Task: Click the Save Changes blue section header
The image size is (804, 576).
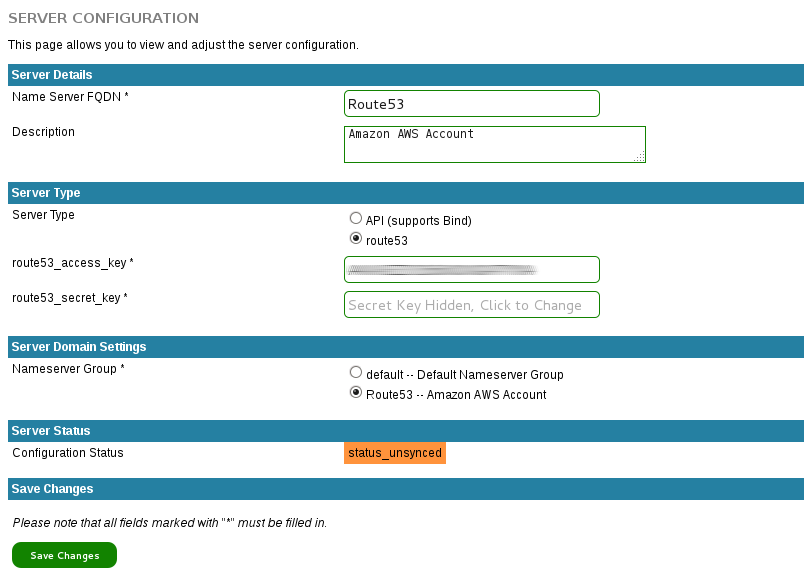Action: point(406,489)
